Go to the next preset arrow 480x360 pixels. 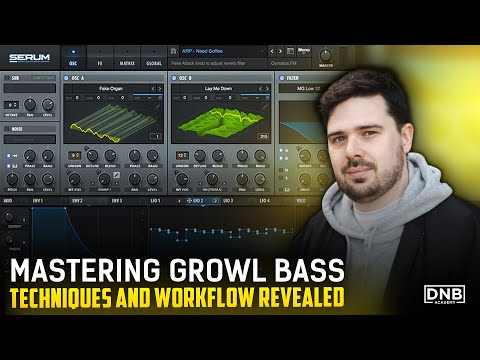tap(280, 51)
